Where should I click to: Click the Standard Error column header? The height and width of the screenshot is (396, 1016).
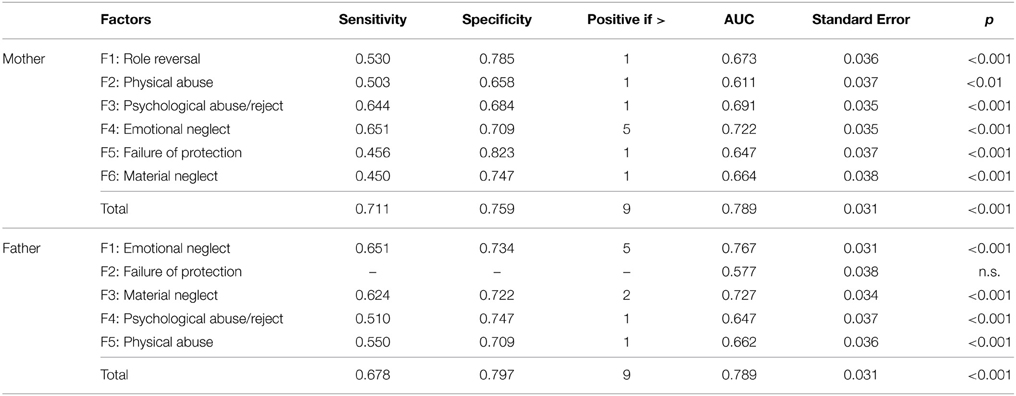[x=860, y=20]
